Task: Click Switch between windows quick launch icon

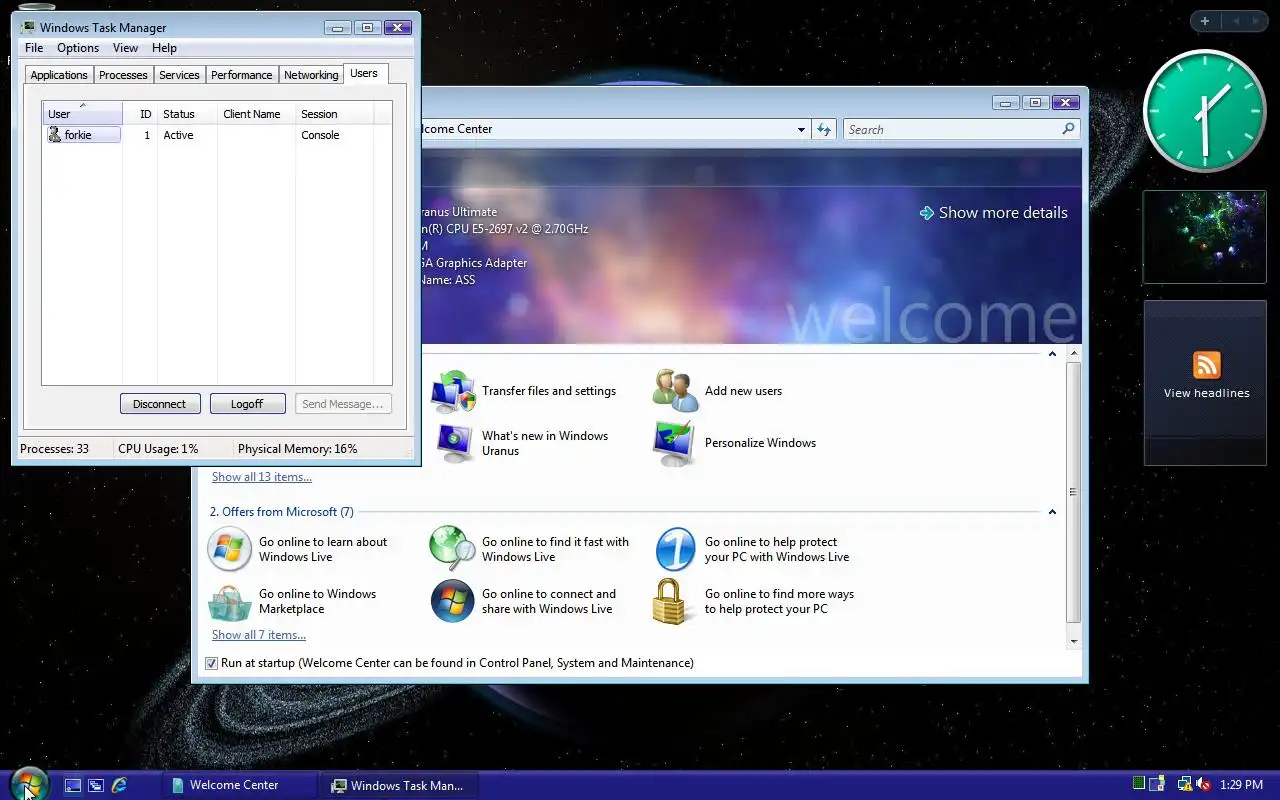Action: [x=96, y=785]
